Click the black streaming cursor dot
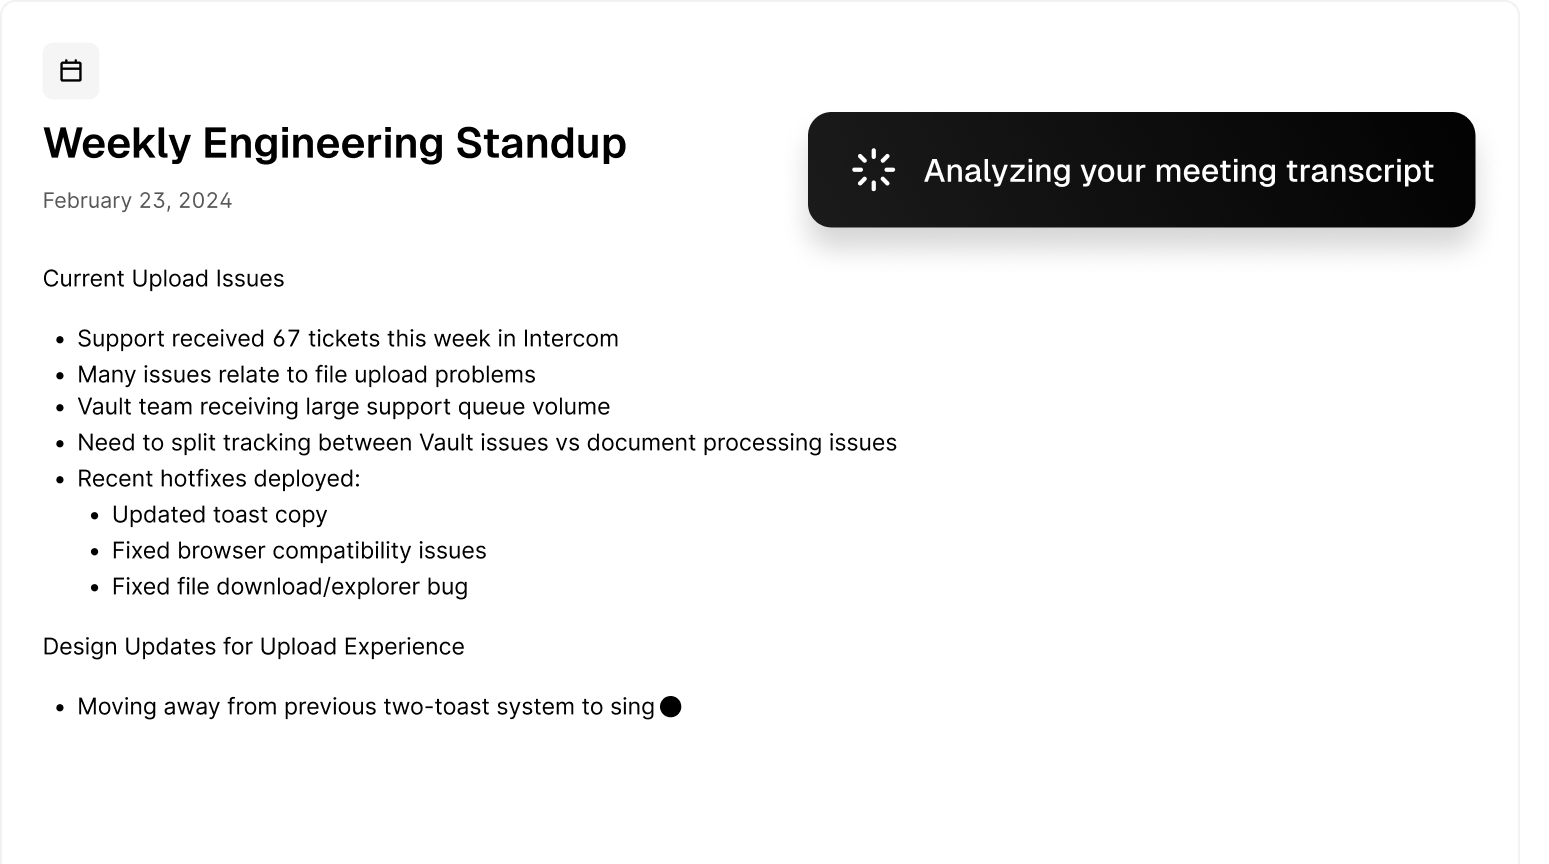This screenshot has height=864, width=1549. [671, 707]
